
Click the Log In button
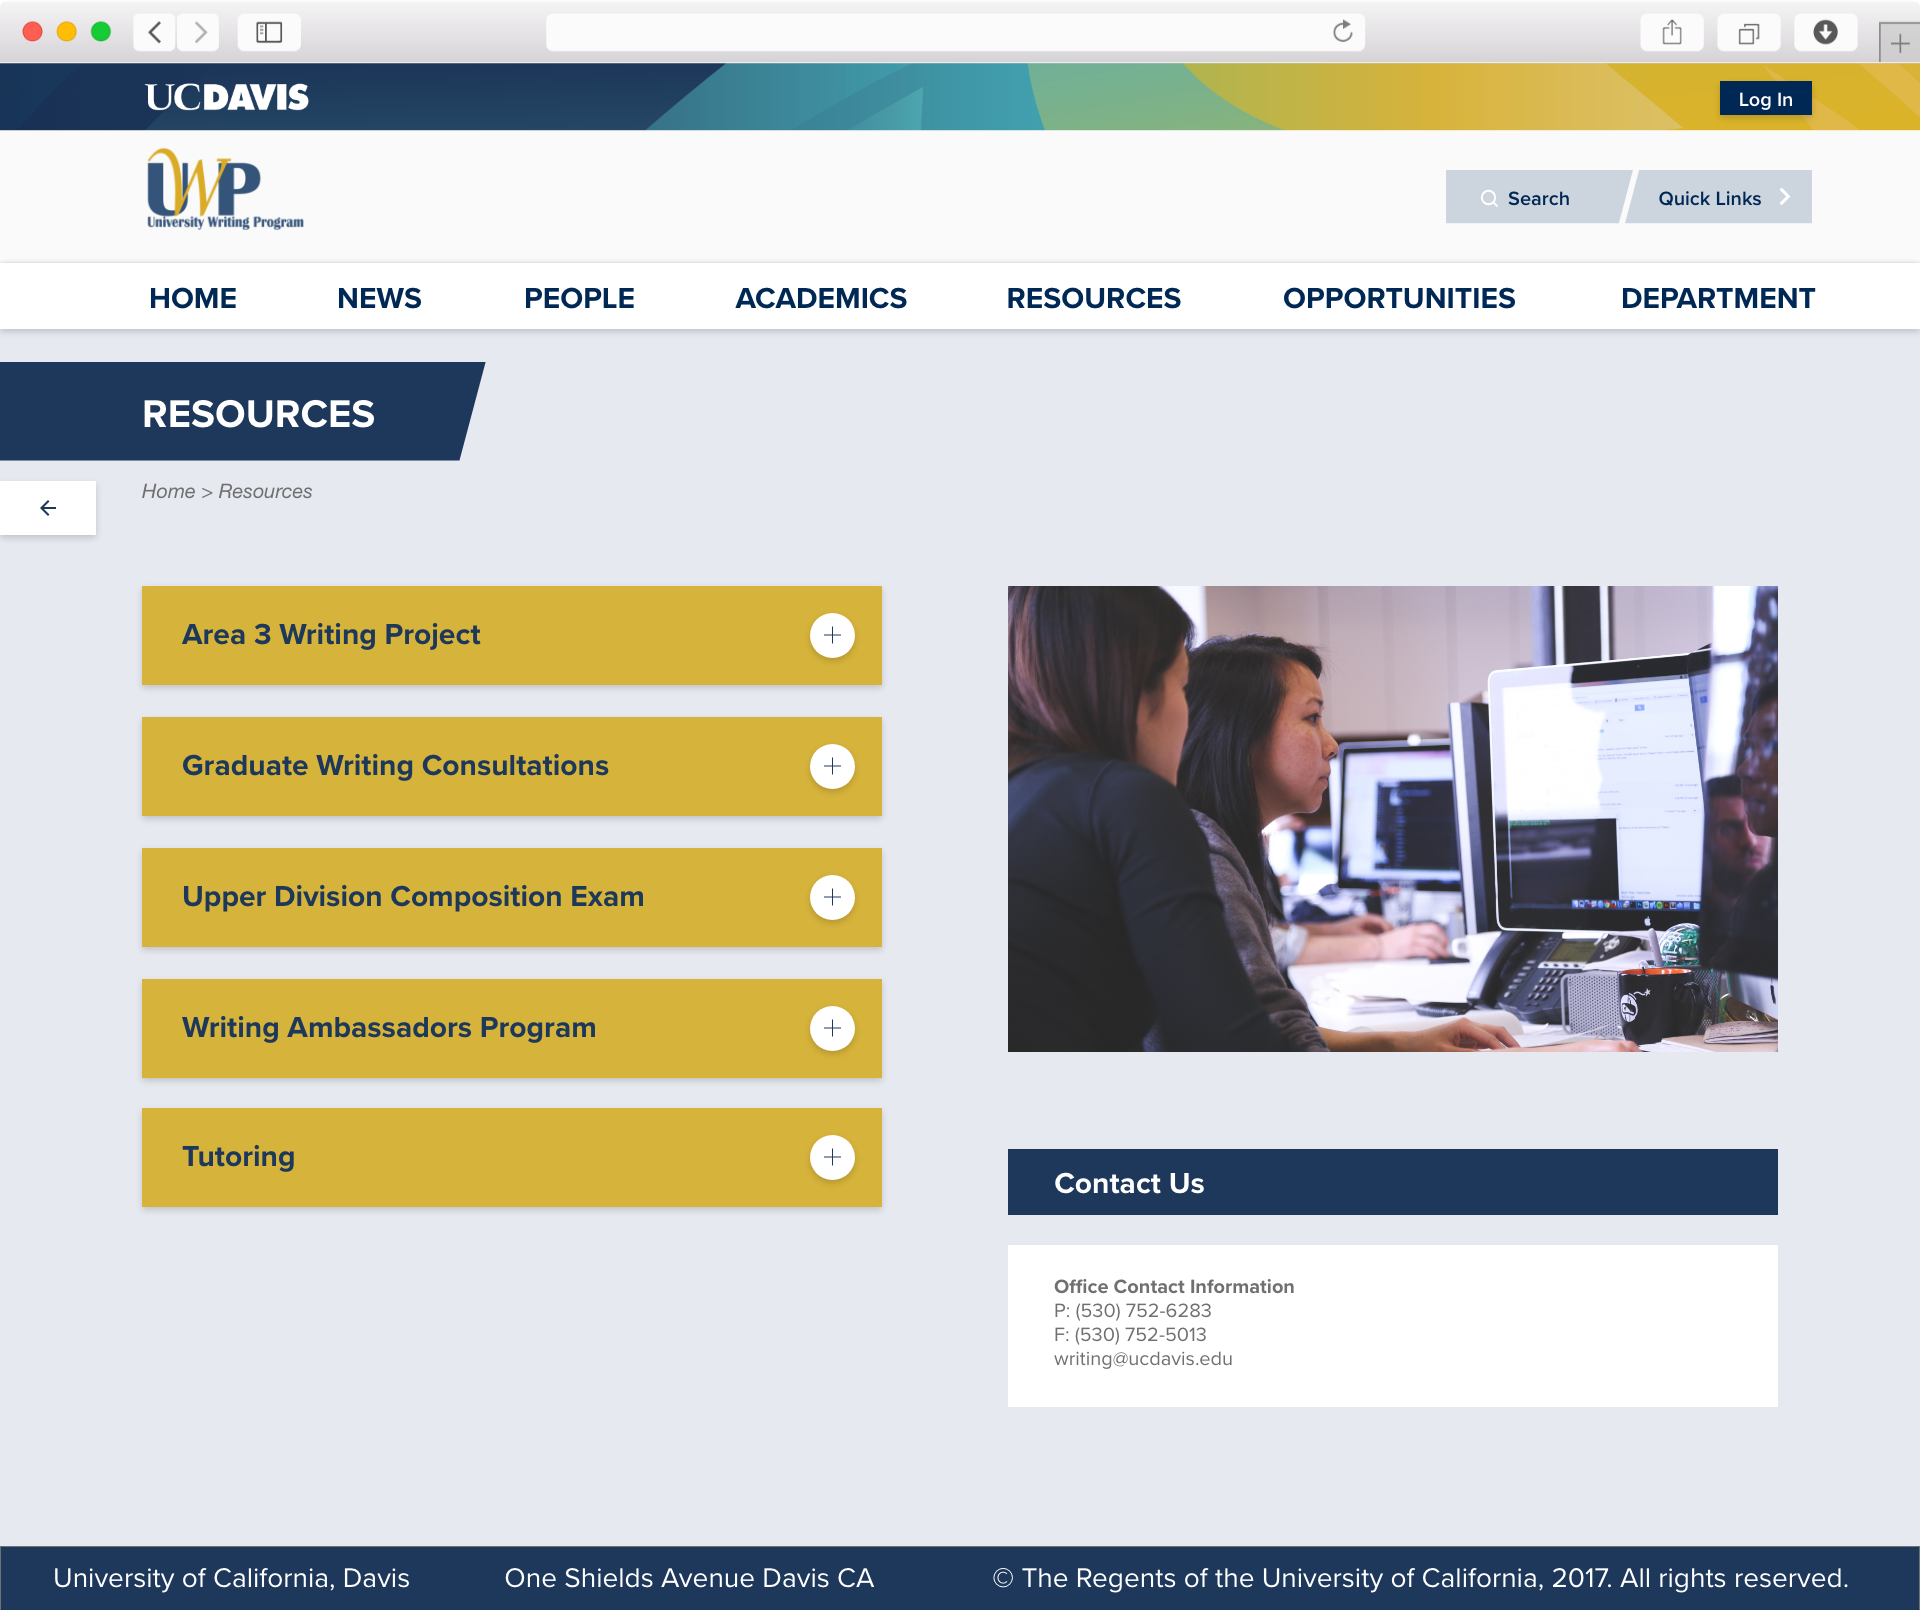click(1763, 99)
